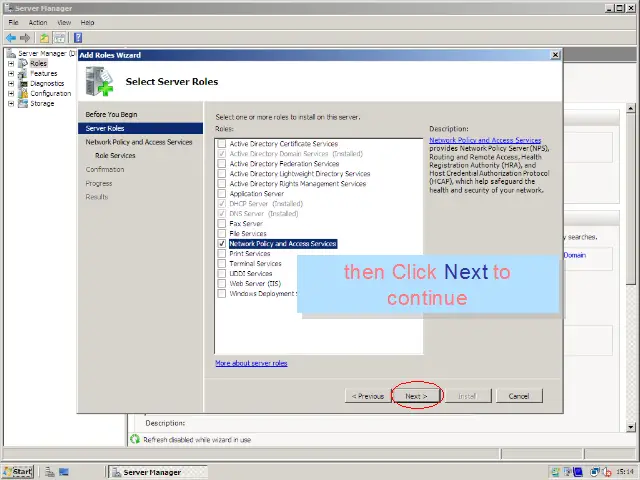Click the Forward arrow toolbar icon
640x480 pixels.
[x=25, y=38]
